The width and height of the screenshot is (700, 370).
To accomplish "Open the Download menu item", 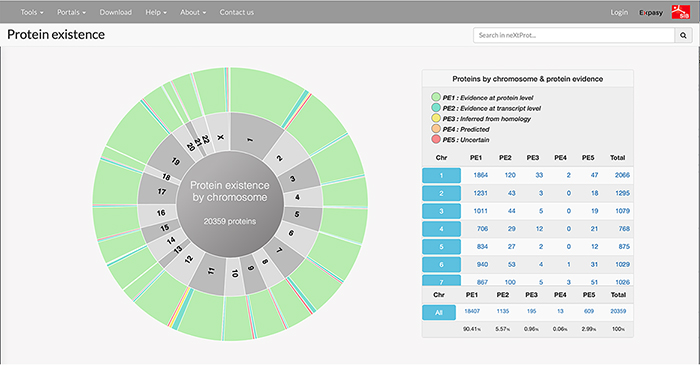I will point(116,12).
